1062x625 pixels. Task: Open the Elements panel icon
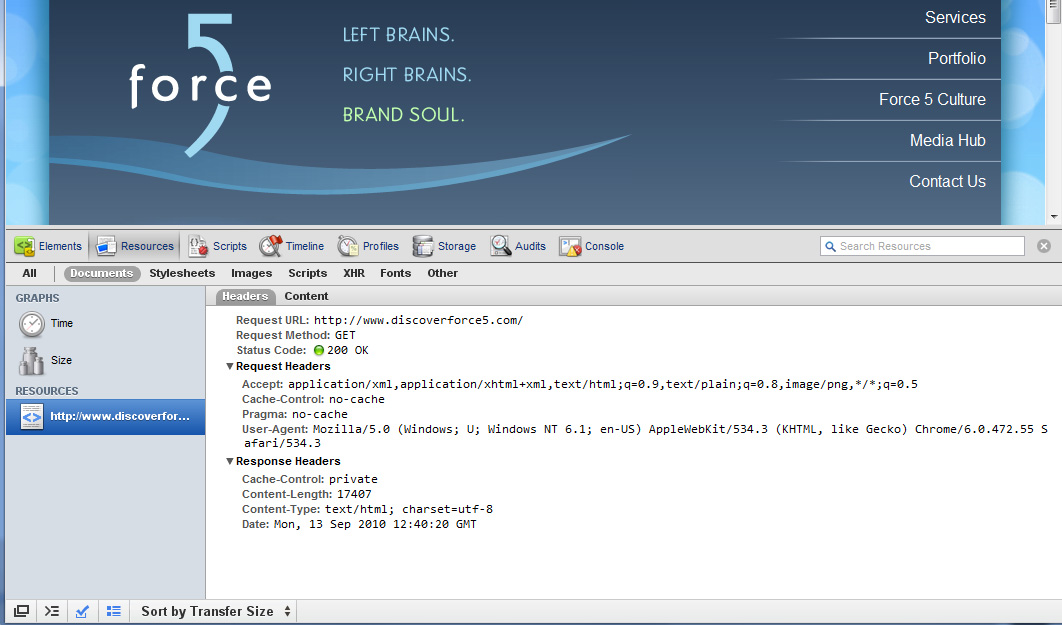pyautogui.click(x=24, y=246)
